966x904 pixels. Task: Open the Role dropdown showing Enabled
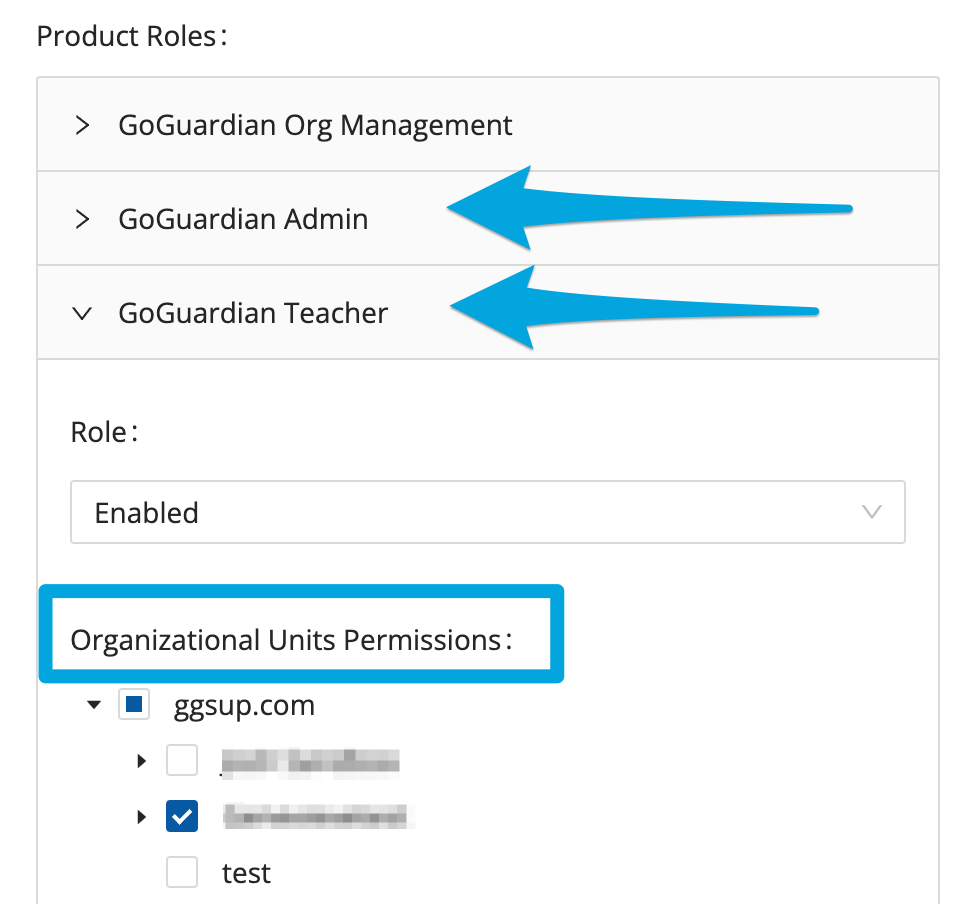click(488, 512)
